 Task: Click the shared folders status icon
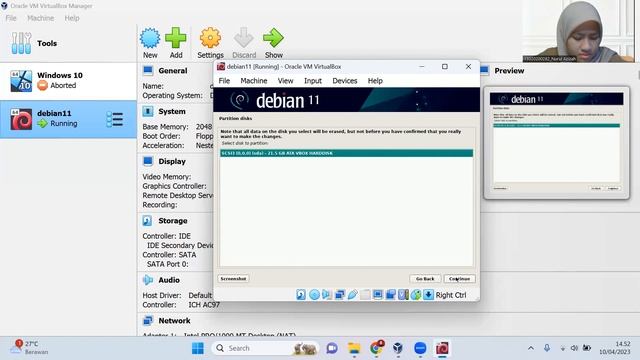tap(365, 295)
